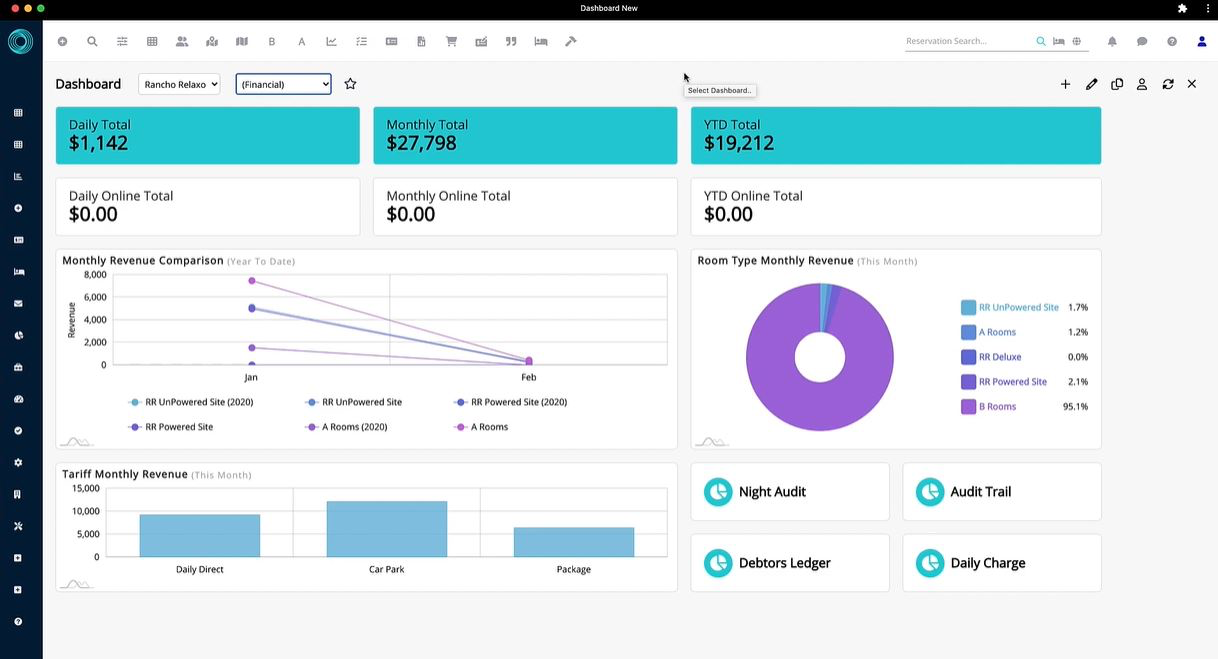This screenshot has height=659, width=1218.
Task: Open help via the question mark icon
Action: pos(1171,41)
